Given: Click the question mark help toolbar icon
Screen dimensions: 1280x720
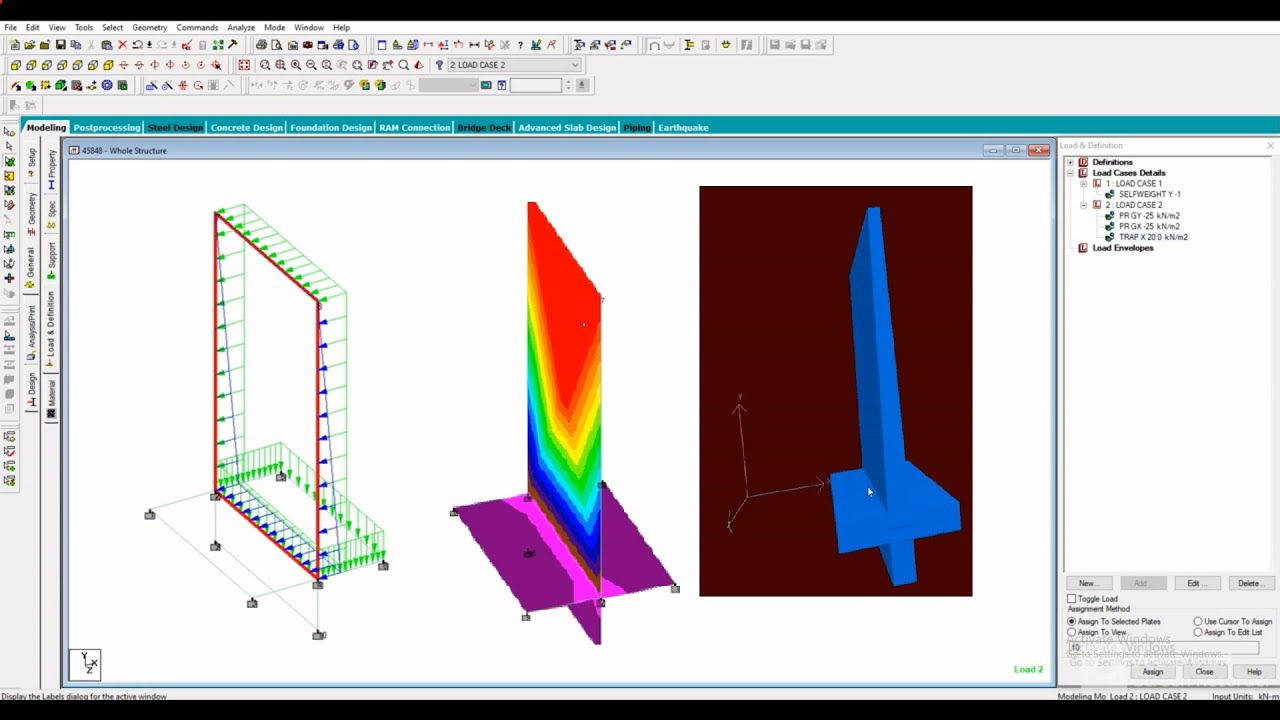Looking at the screenshot, I should tap(520, 45).
